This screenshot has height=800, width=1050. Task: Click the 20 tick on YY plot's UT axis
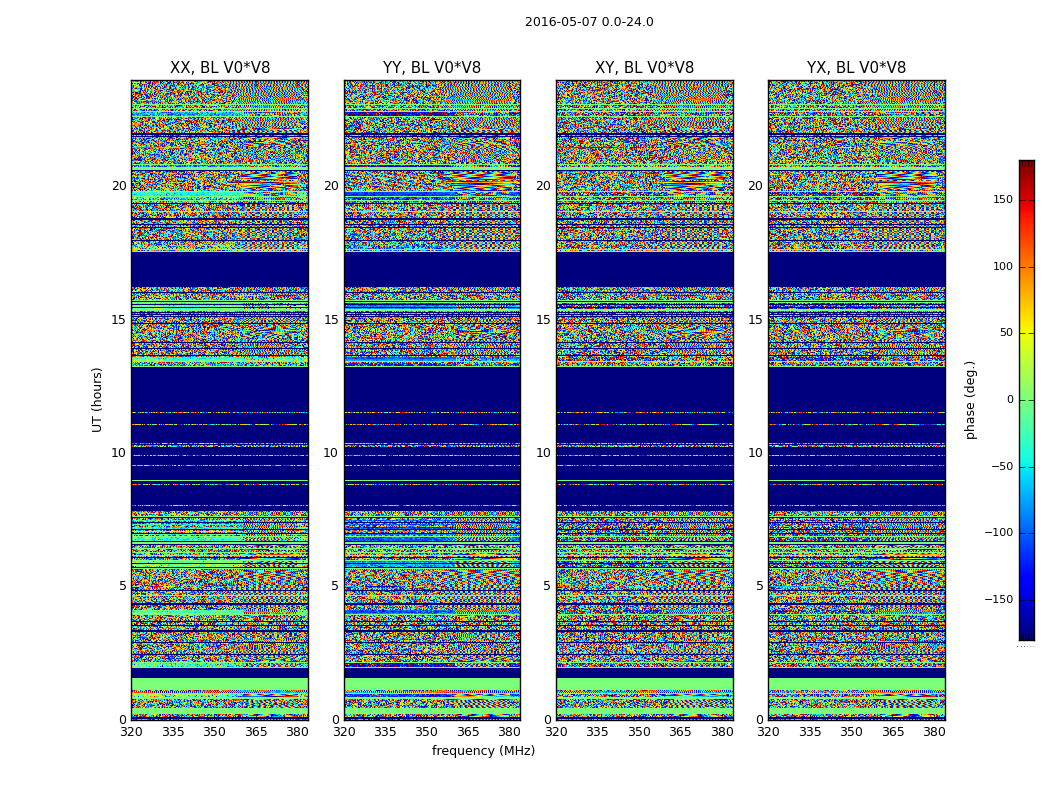tap(331, 186)
